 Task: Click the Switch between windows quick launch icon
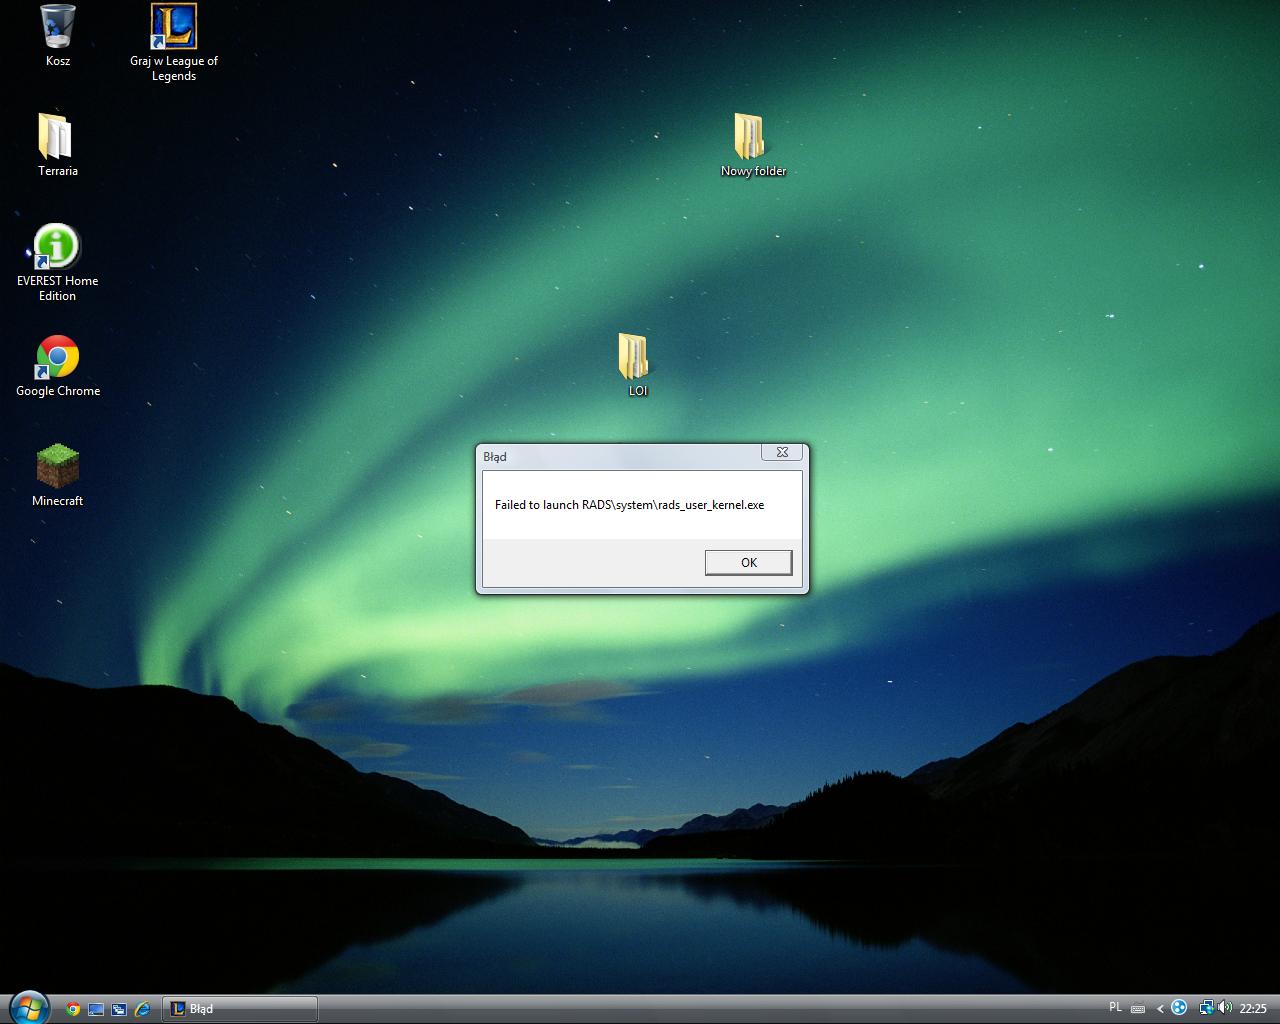coord(119,1009)
